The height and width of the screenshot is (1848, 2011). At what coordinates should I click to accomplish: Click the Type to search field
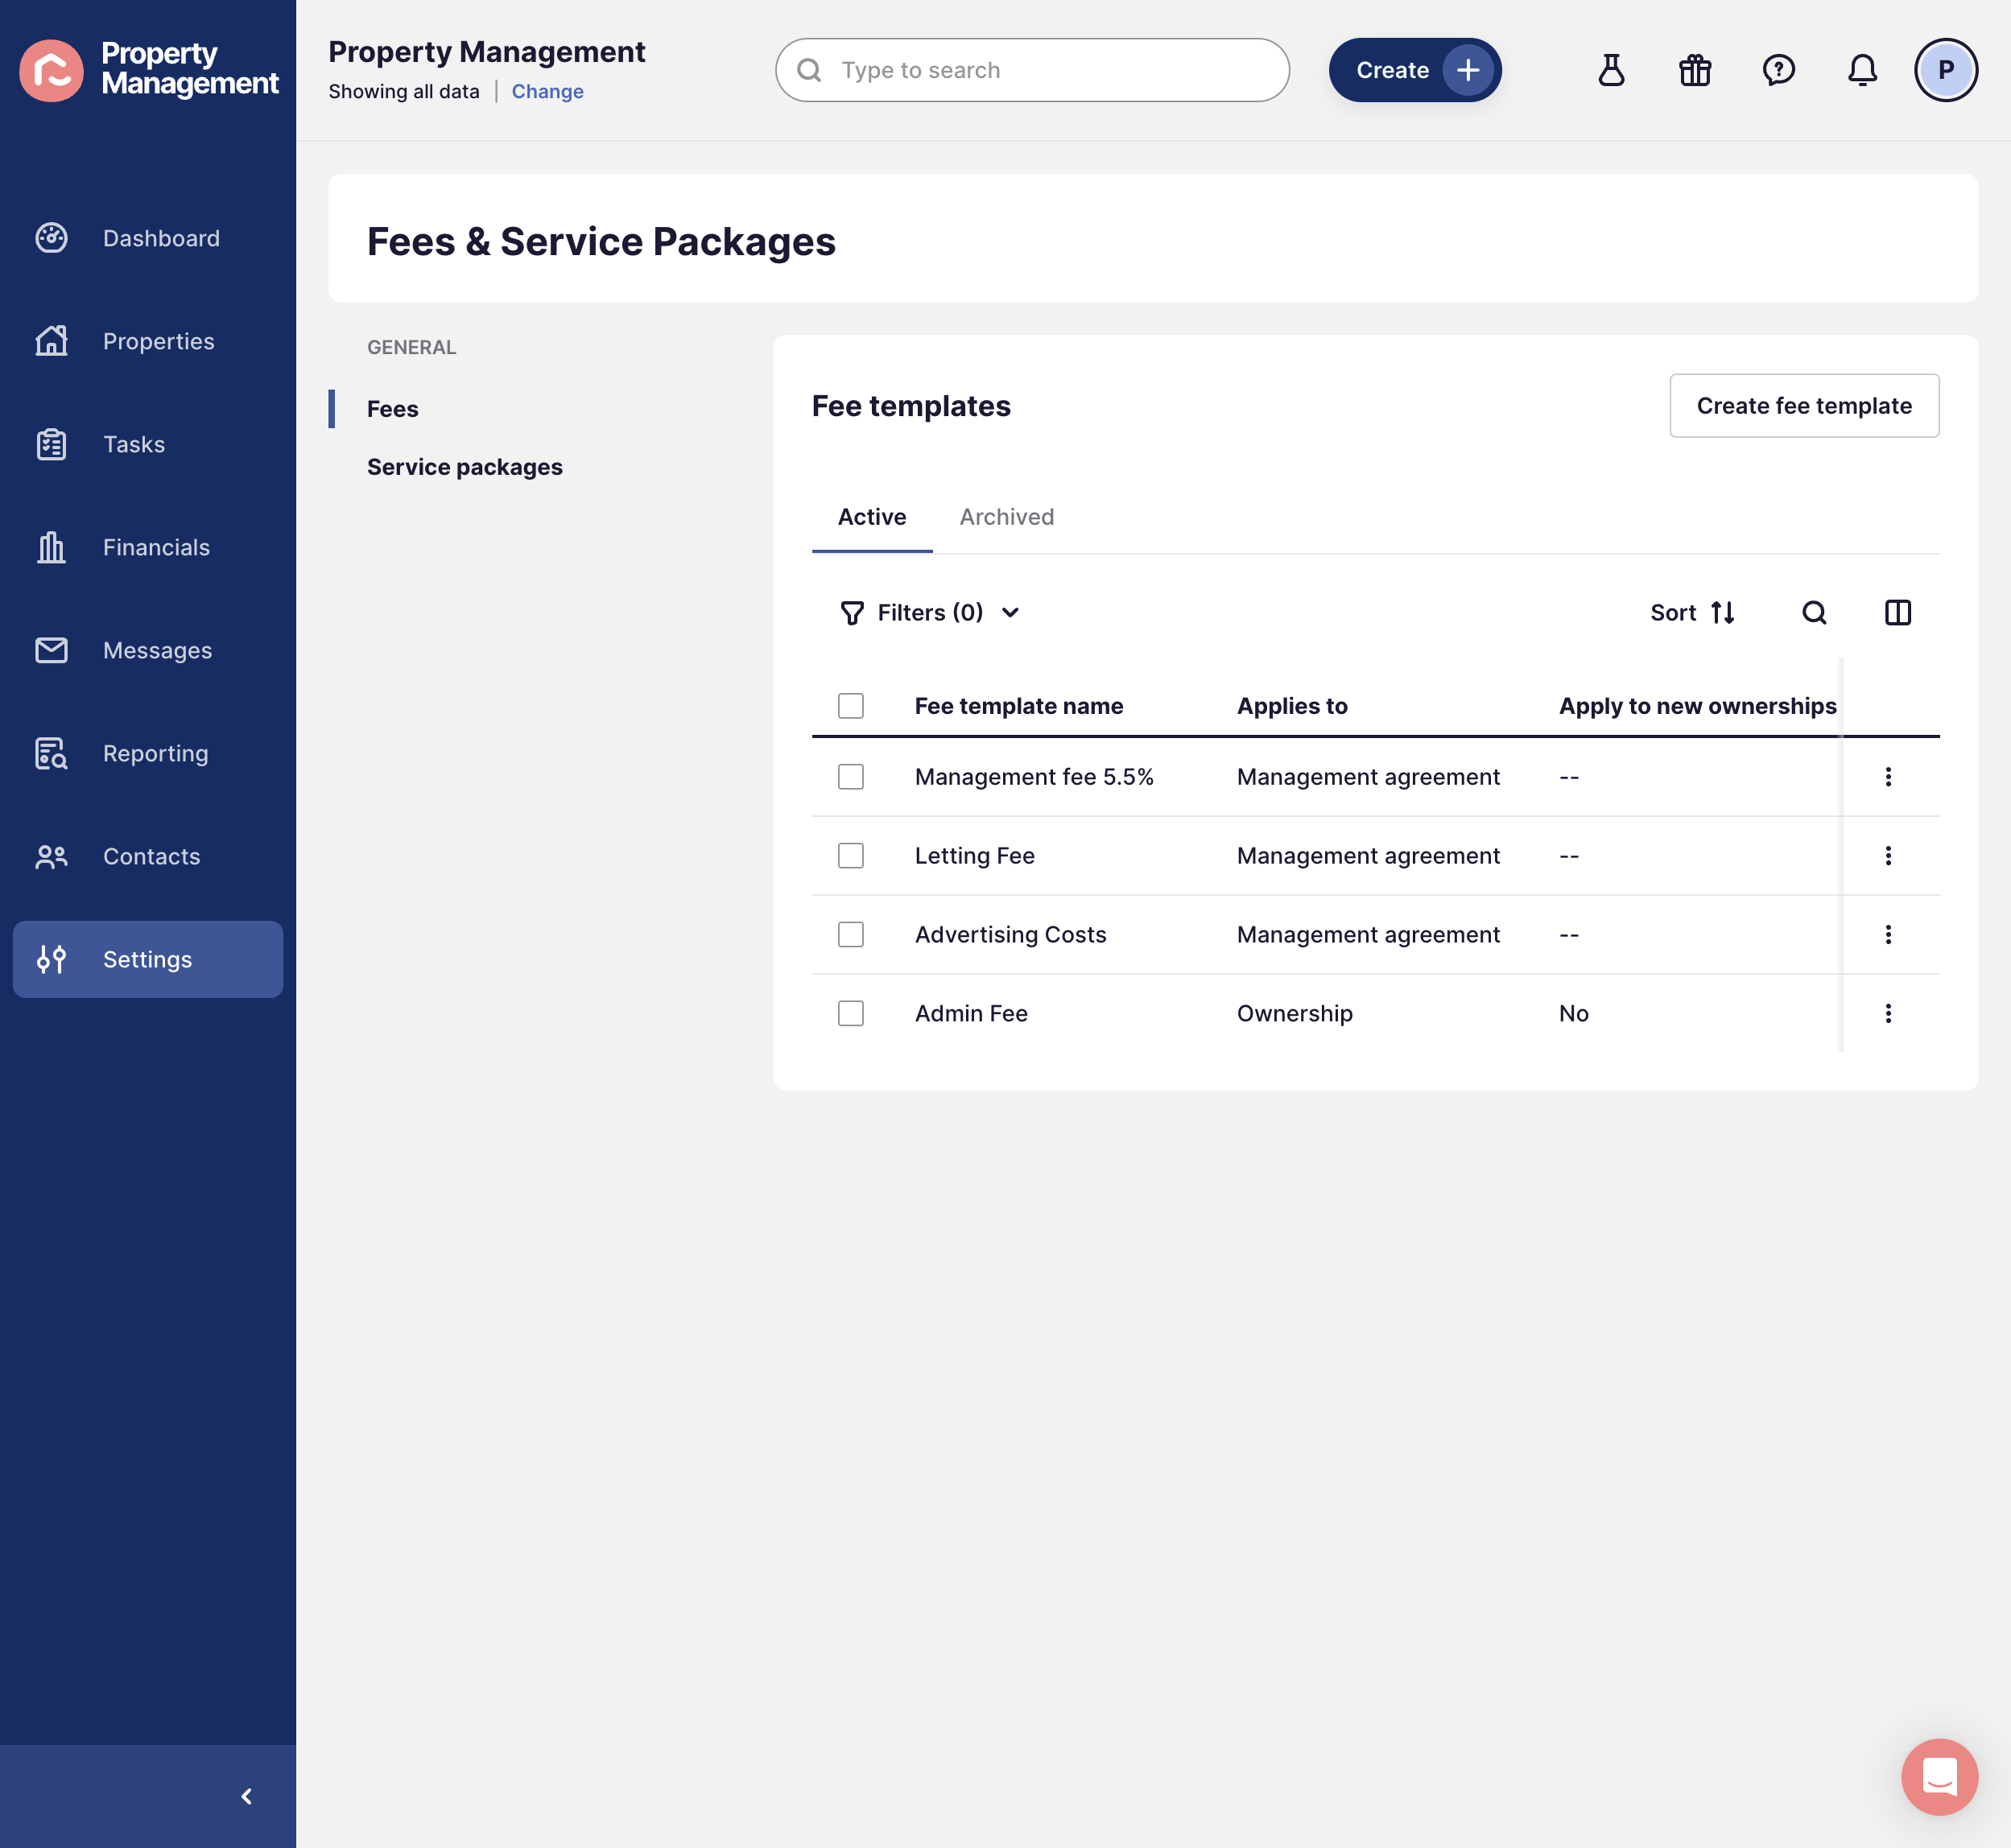coord(1032,70)
